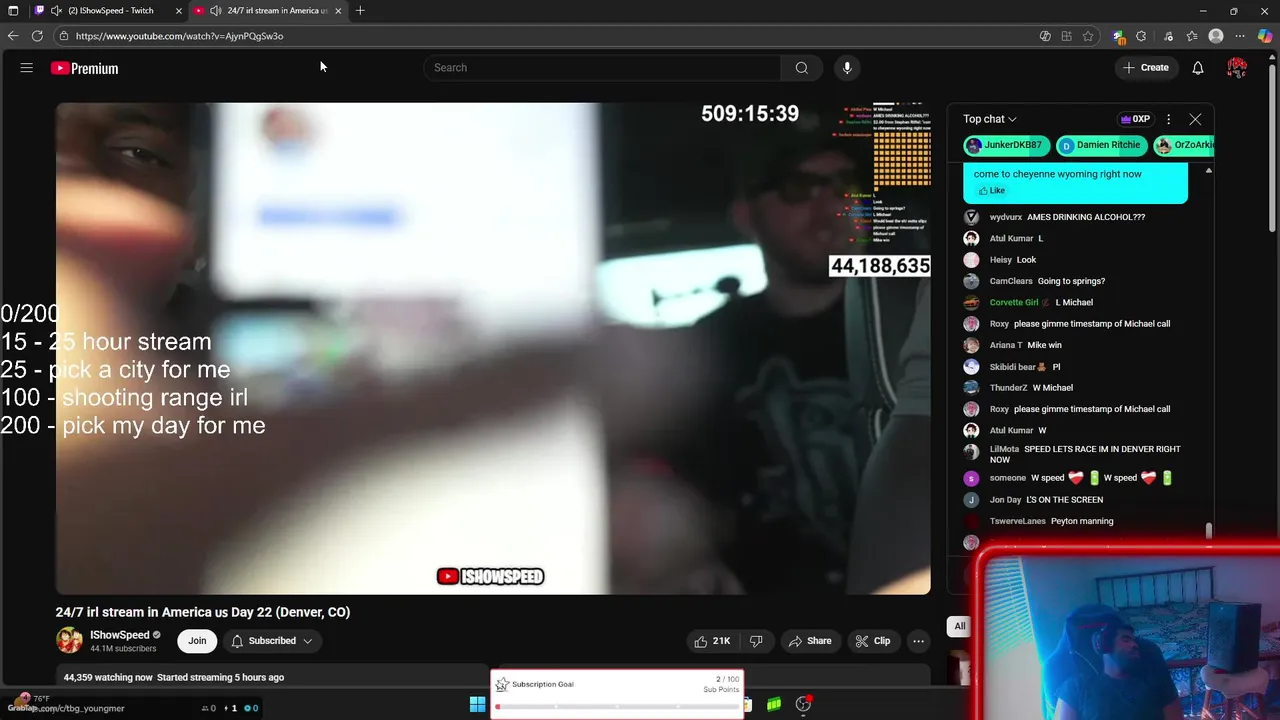Close the Twitch browser tab
The image size is (1280, 720).
coord(179,11)
